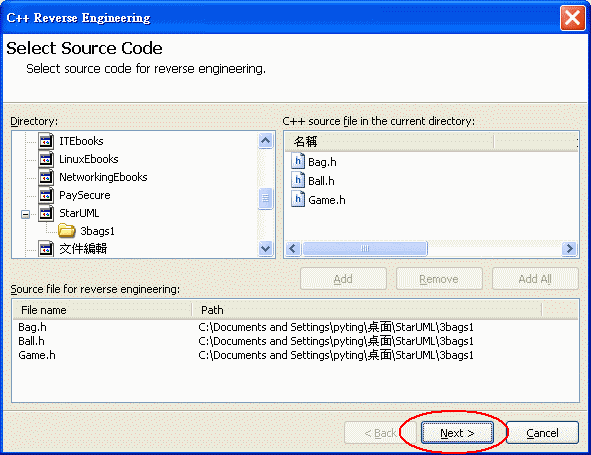
Task: Click the file list scroll right arrow
Action: point(570,248)
